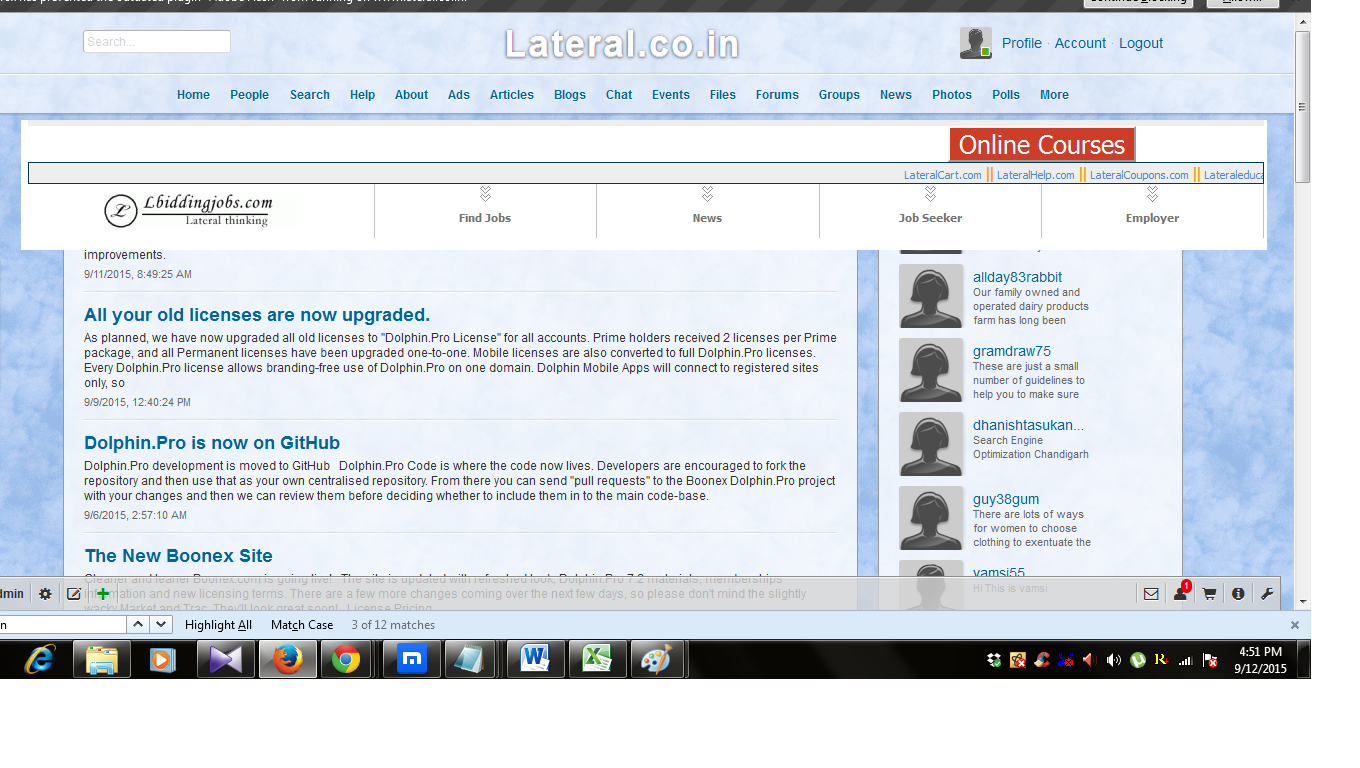The width and height of the screenshot is (1360, 768).
Task: Click the green plus icon in admin toolbar
Action: pyautogui.click(x=103, y=594)
